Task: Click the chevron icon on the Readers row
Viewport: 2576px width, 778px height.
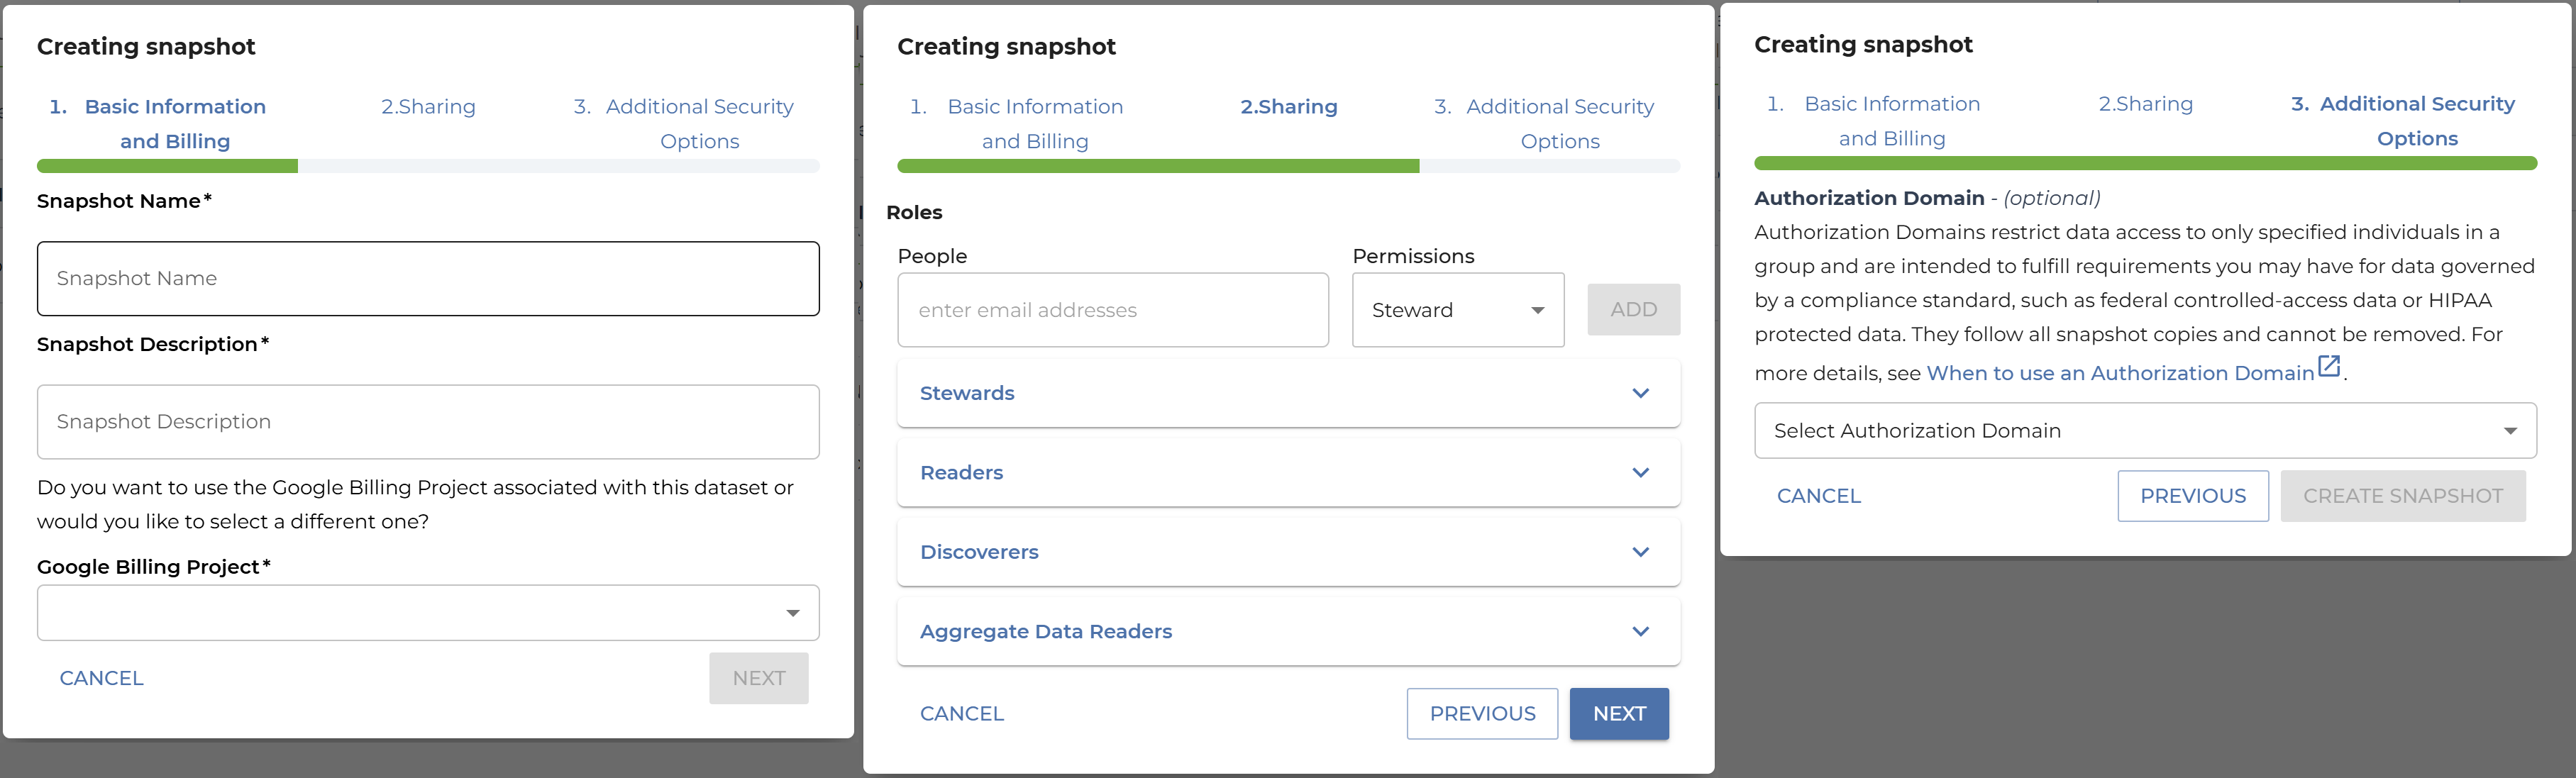Action: 1641,472
